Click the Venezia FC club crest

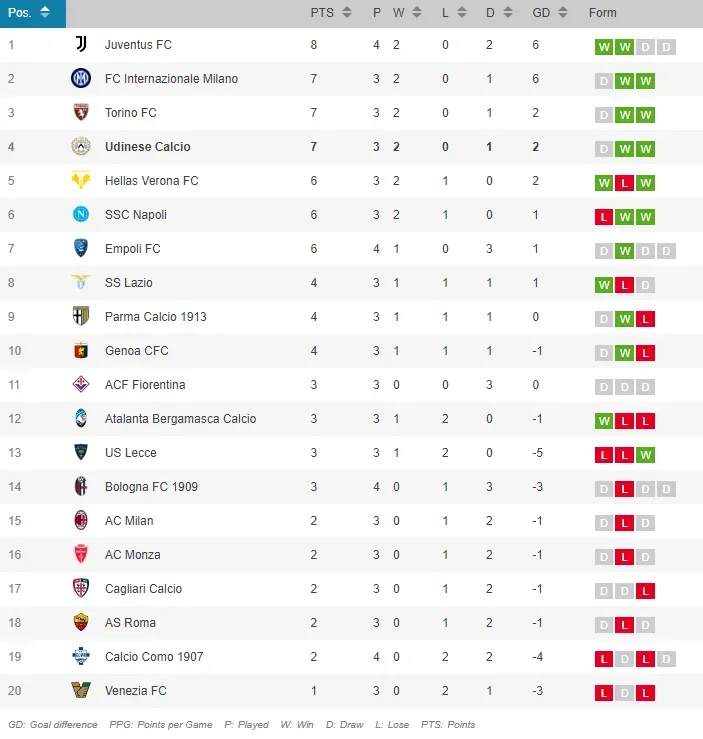[81, 691]
